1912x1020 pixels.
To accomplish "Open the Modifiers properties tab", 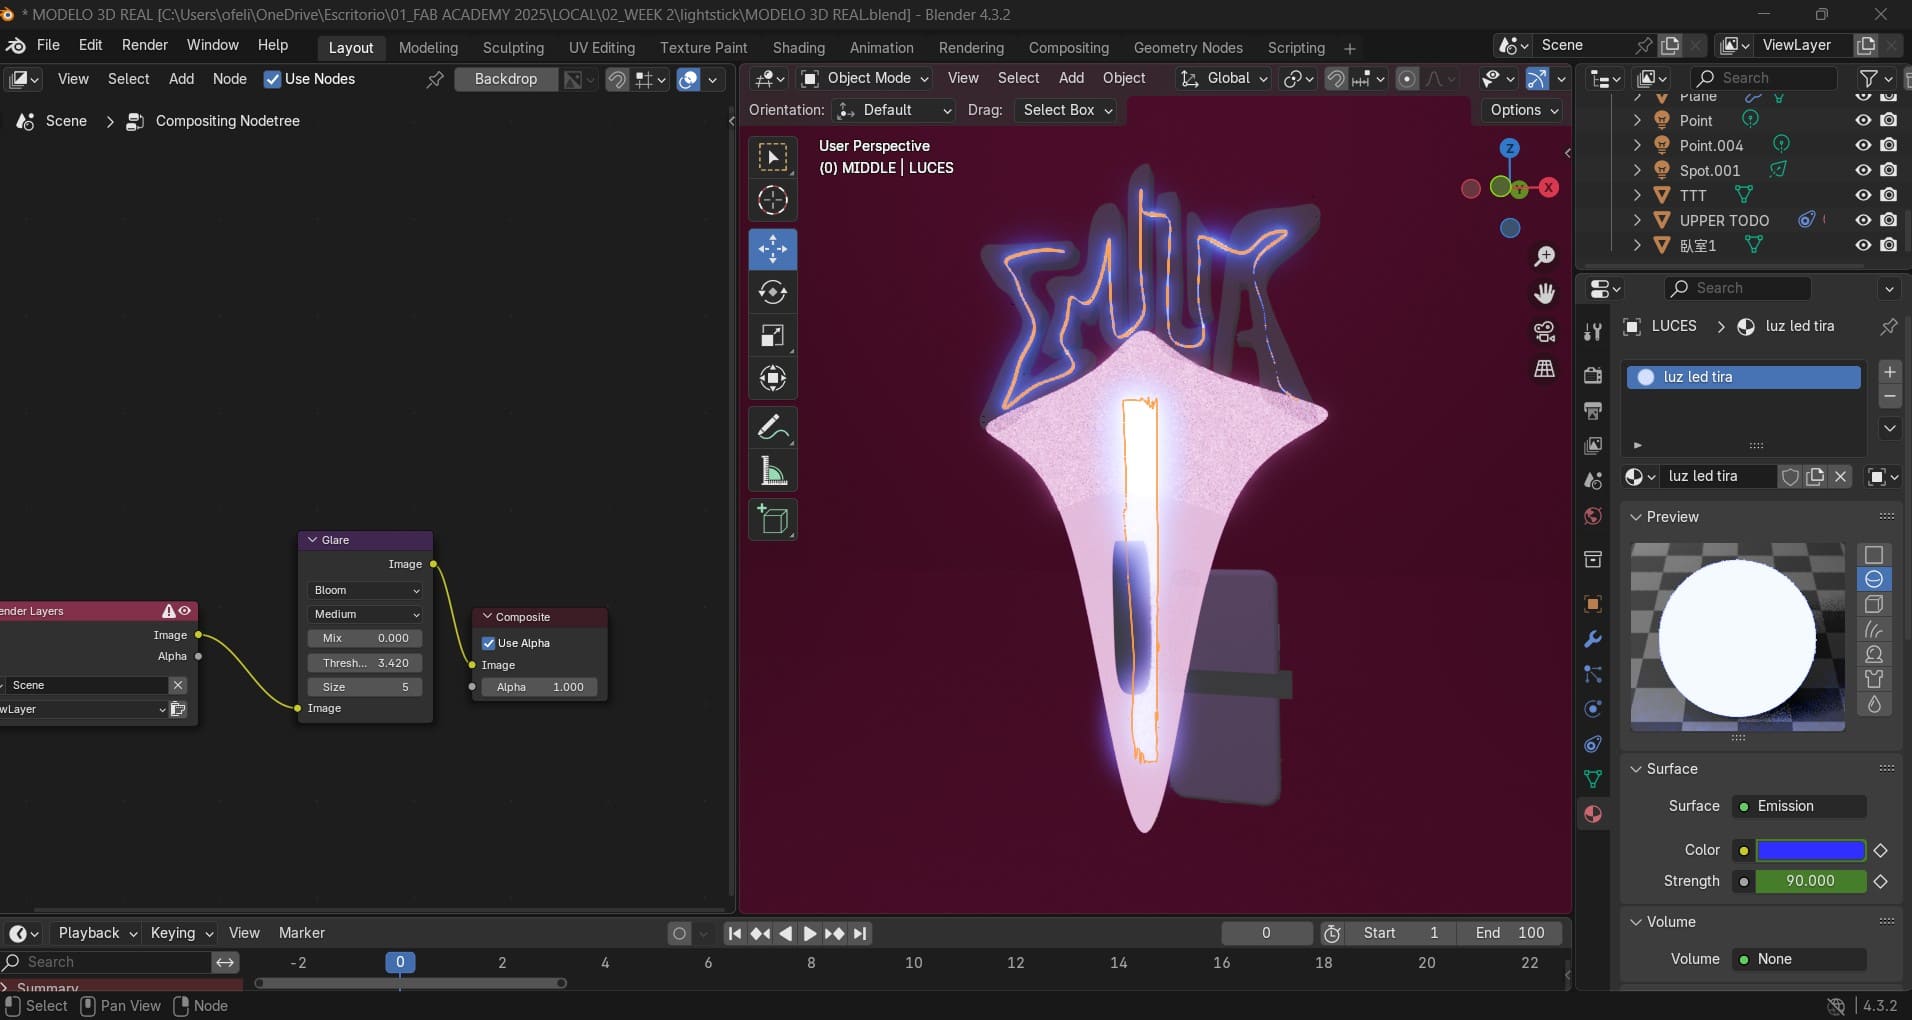I will 1593,639.
